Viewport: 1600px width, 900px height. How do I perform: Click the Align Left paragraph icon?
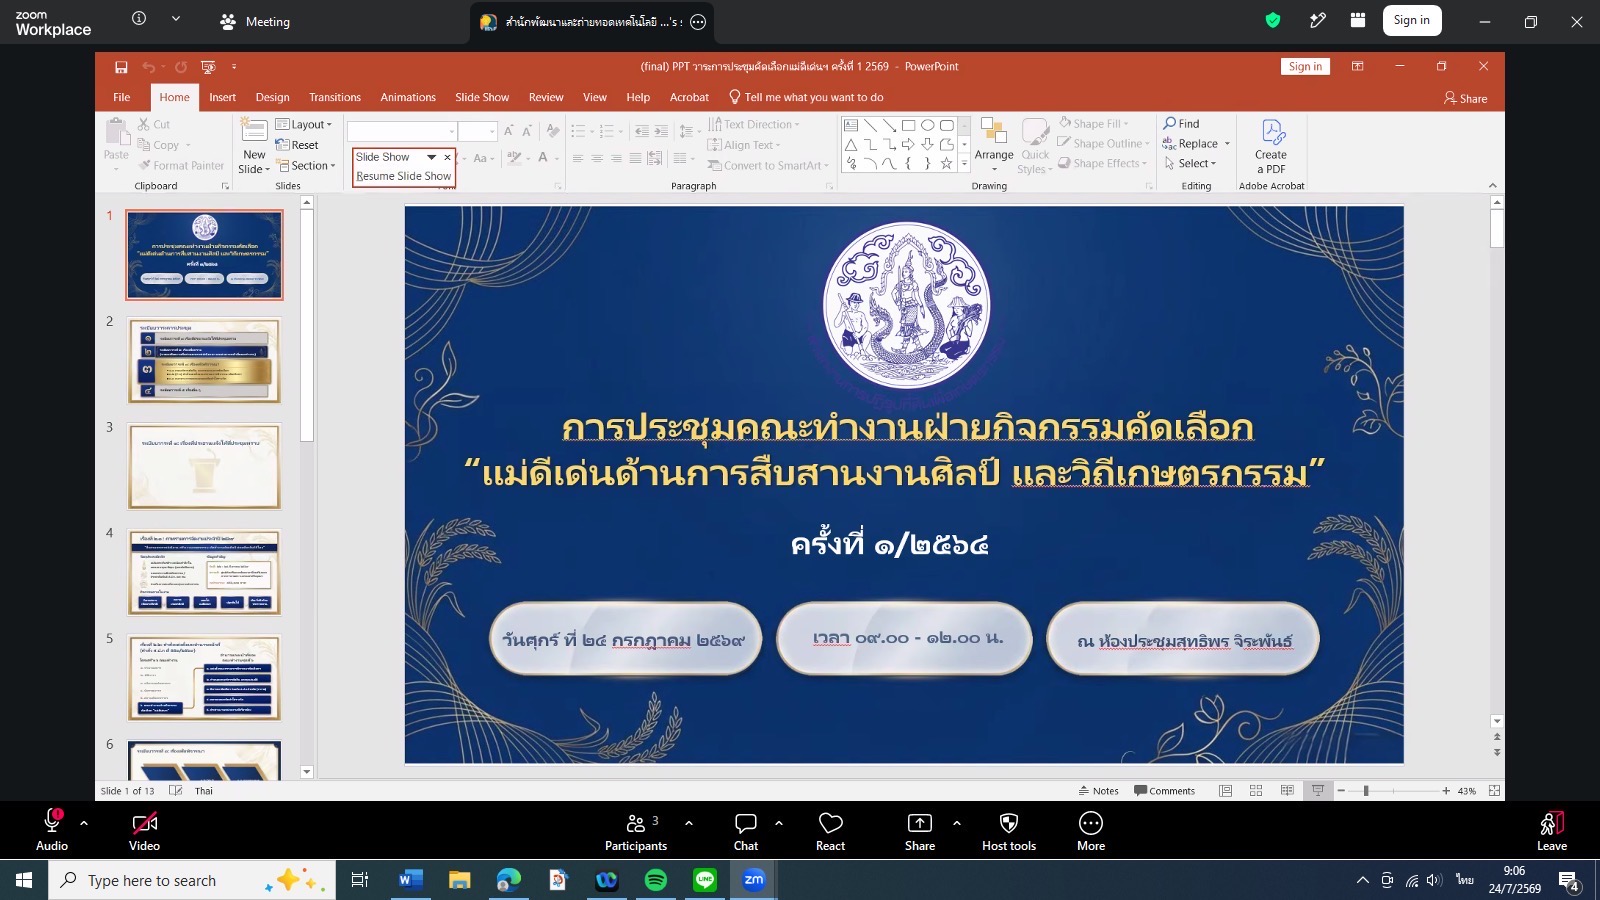pos(578,158)
